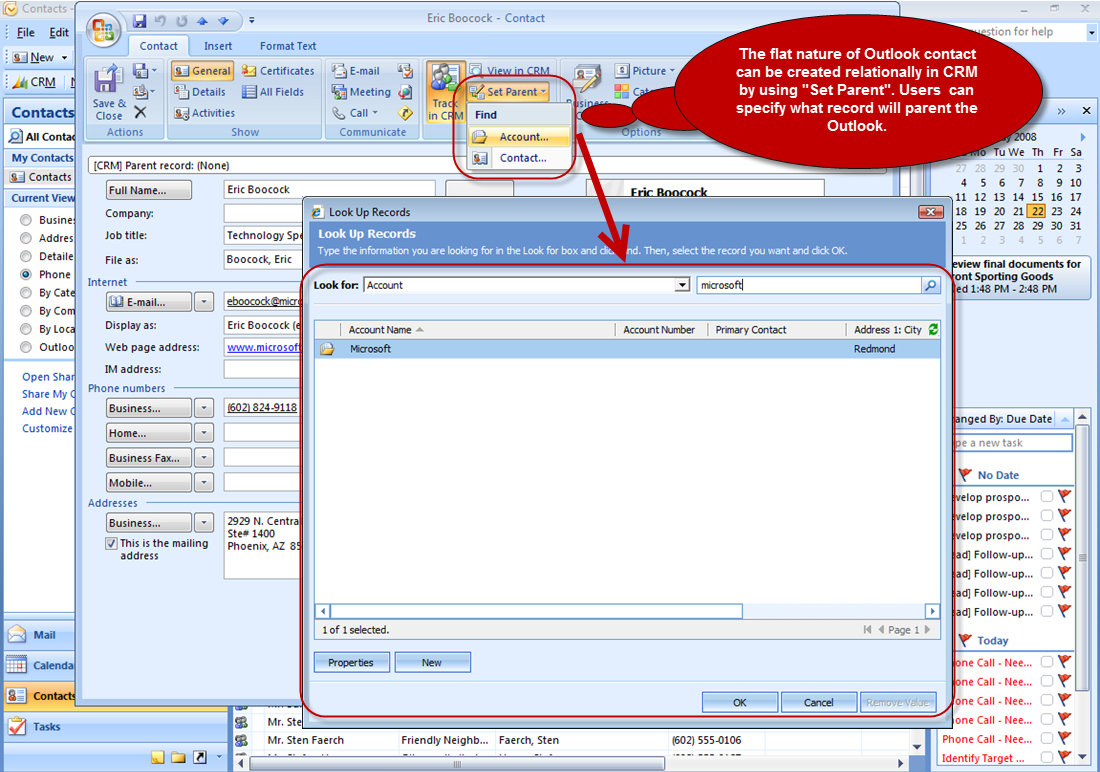
Task: Click the CRM toolbar icon in main window
Action: tap(19, 82)
